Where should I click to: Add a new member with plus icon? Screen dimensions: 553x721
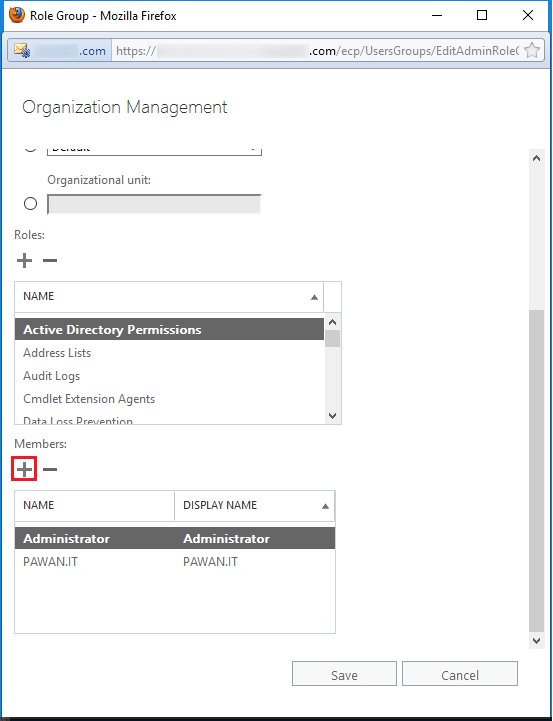coord(24,469)
